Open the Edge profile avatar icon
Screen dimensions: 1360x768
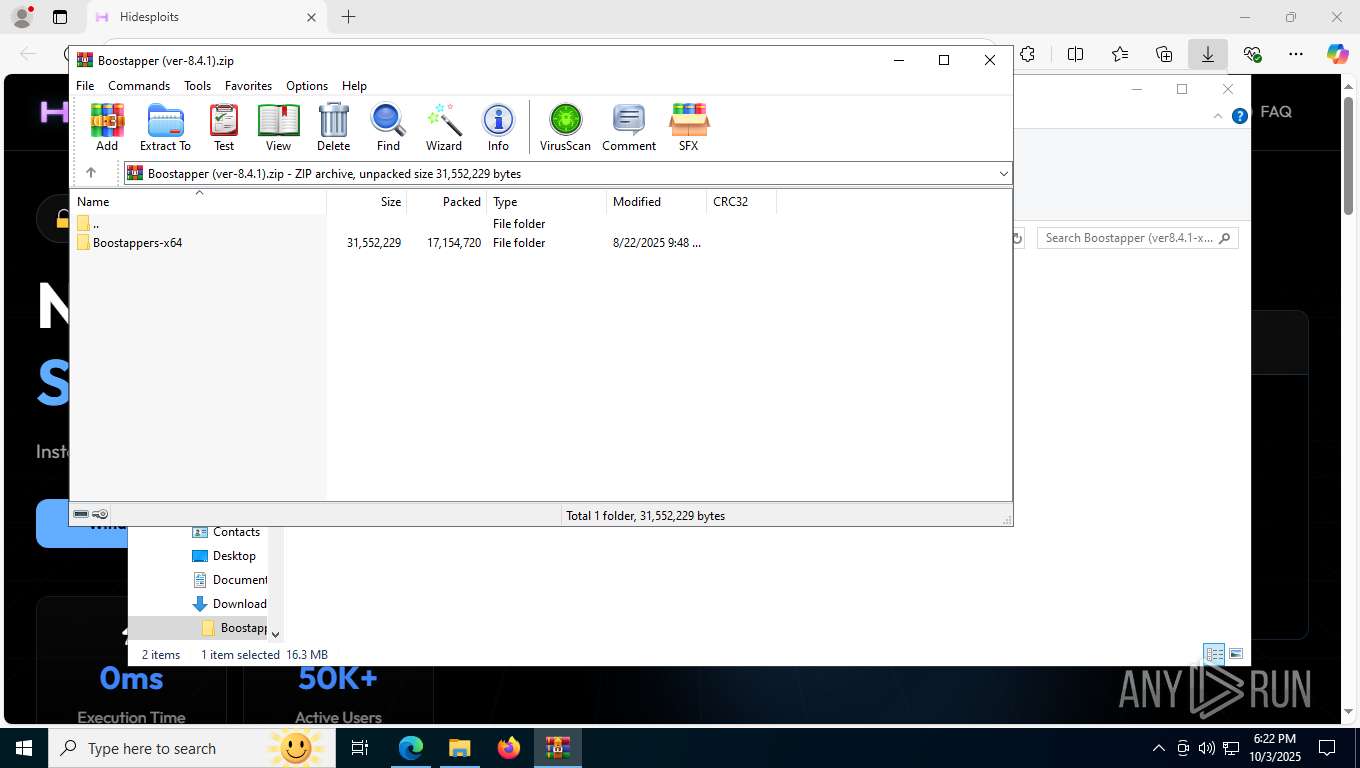tap(21, 17)
